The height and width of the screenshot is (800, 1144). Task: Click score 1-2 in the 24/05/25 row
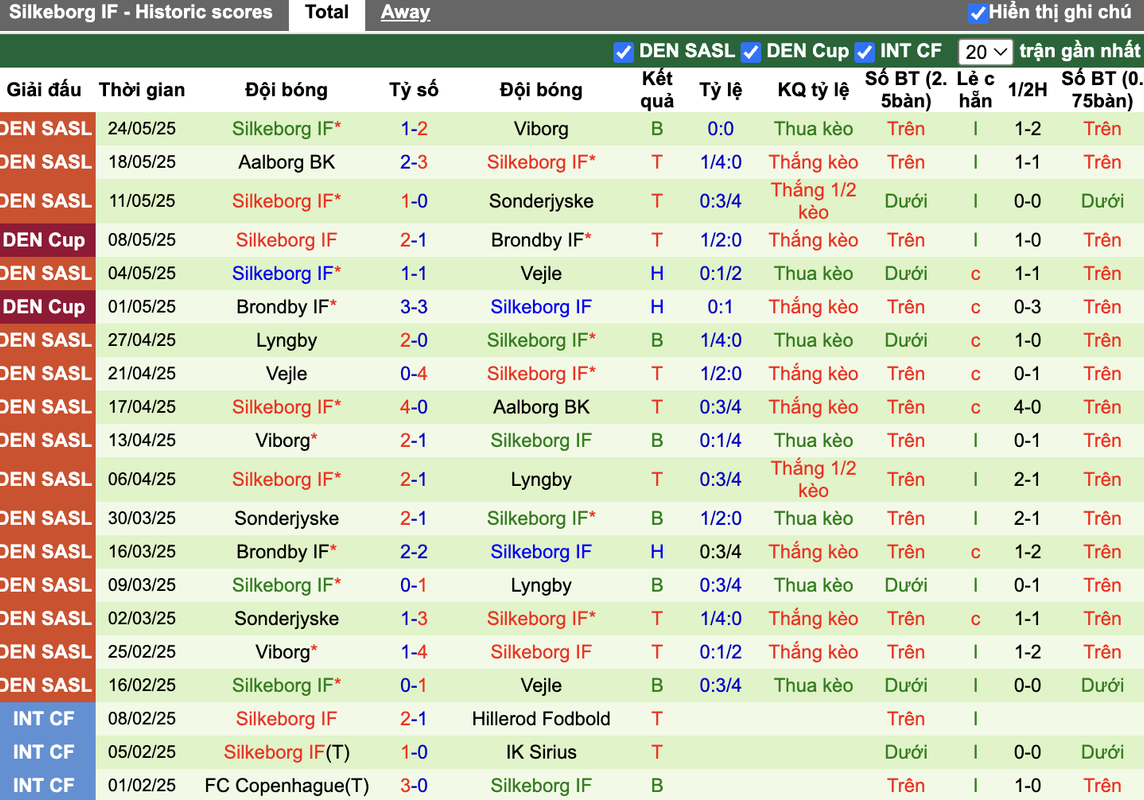pos(414,129)
